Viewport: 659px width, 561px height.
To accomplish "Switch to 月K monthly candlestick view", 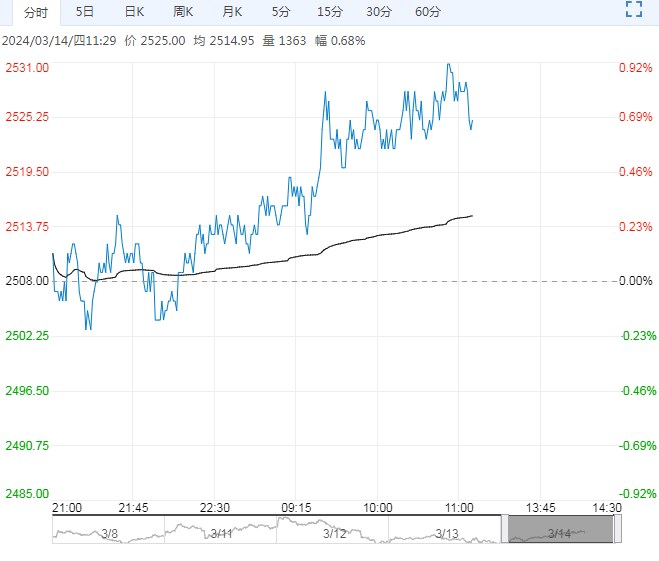I will point(232,12).
